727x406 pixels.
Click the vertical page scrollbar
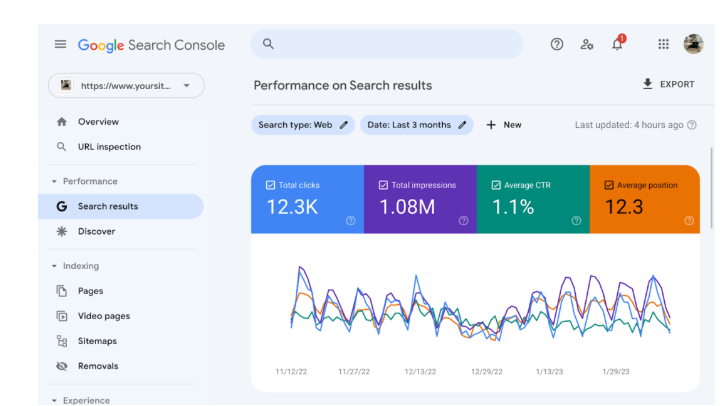[x=712, y=188]
